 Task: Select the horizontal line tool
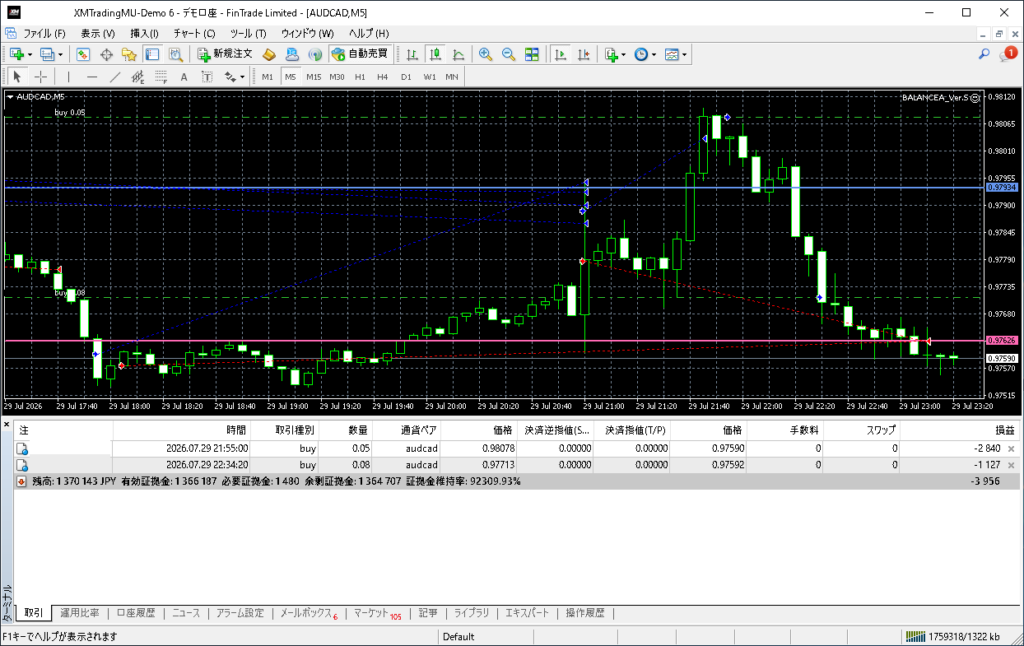(x=92, y=77)
